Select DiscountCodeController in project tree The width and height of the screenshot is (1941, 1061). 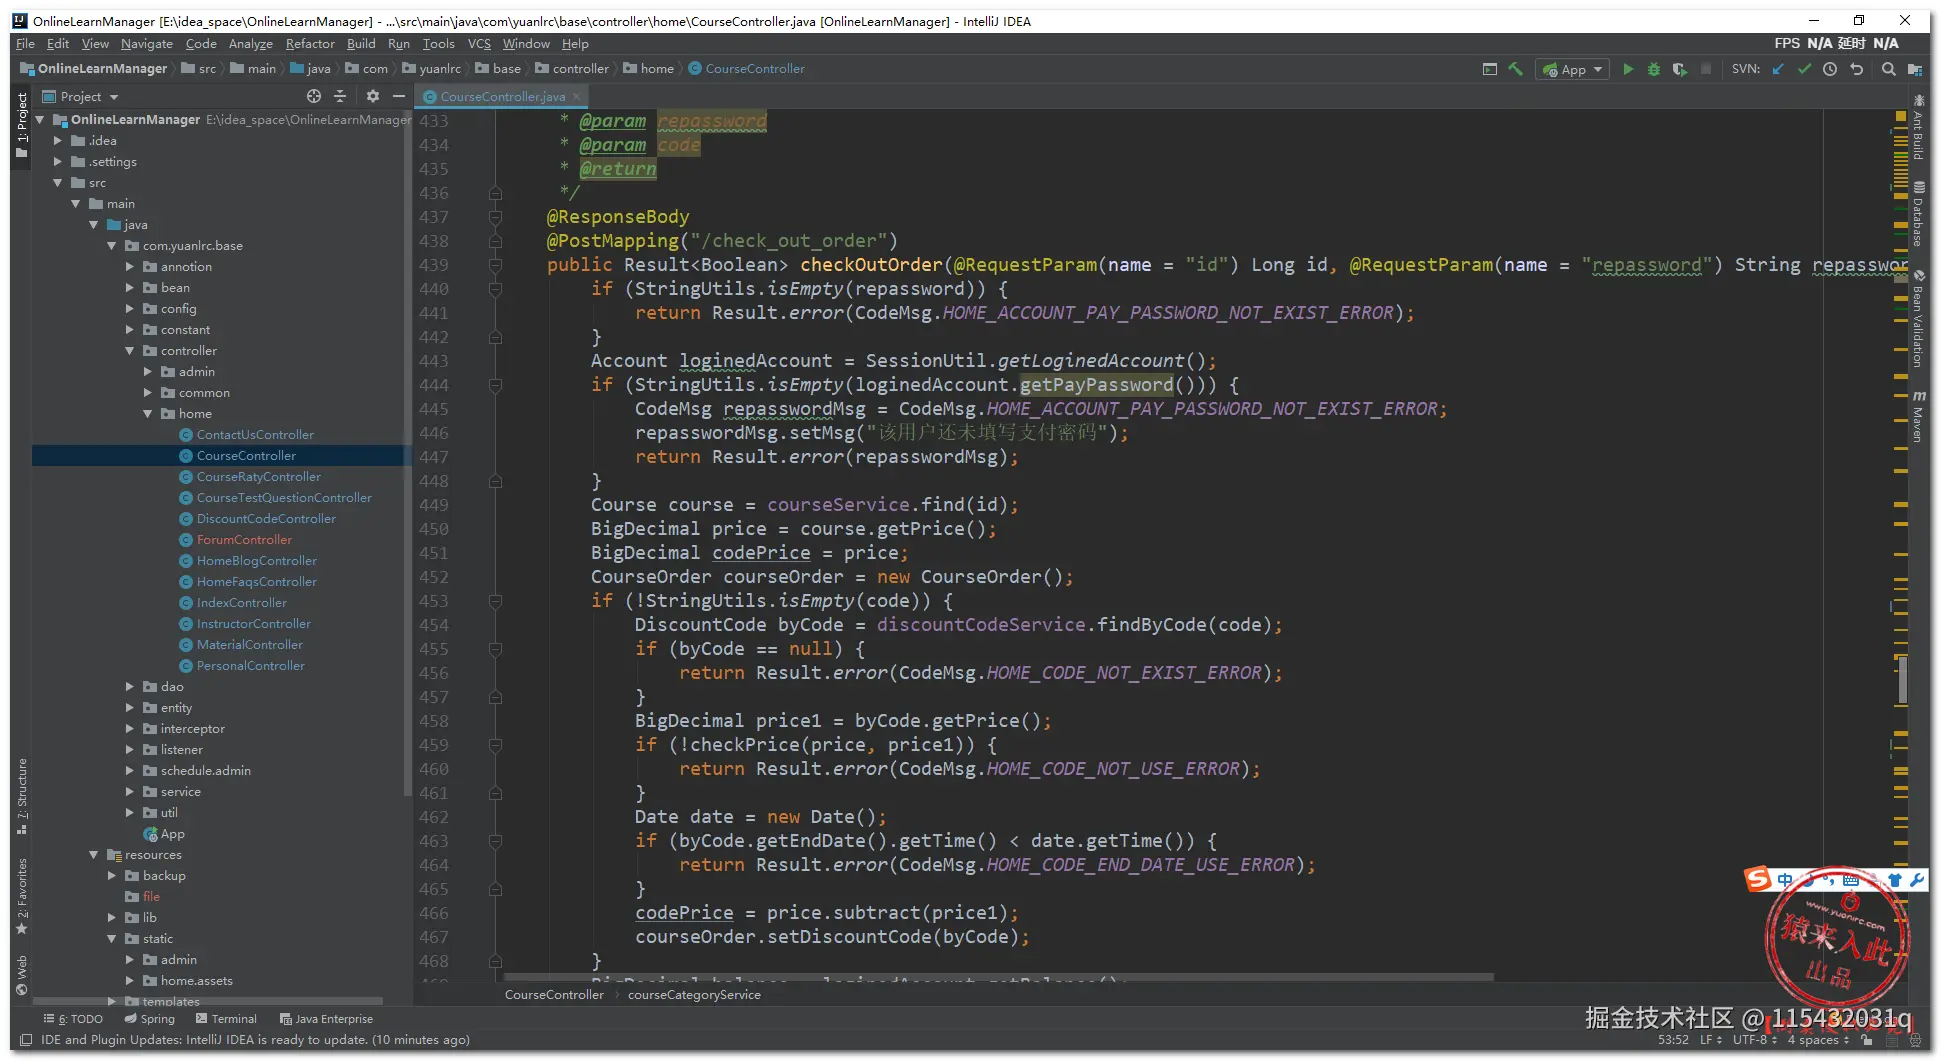click(x=266, y=519)
